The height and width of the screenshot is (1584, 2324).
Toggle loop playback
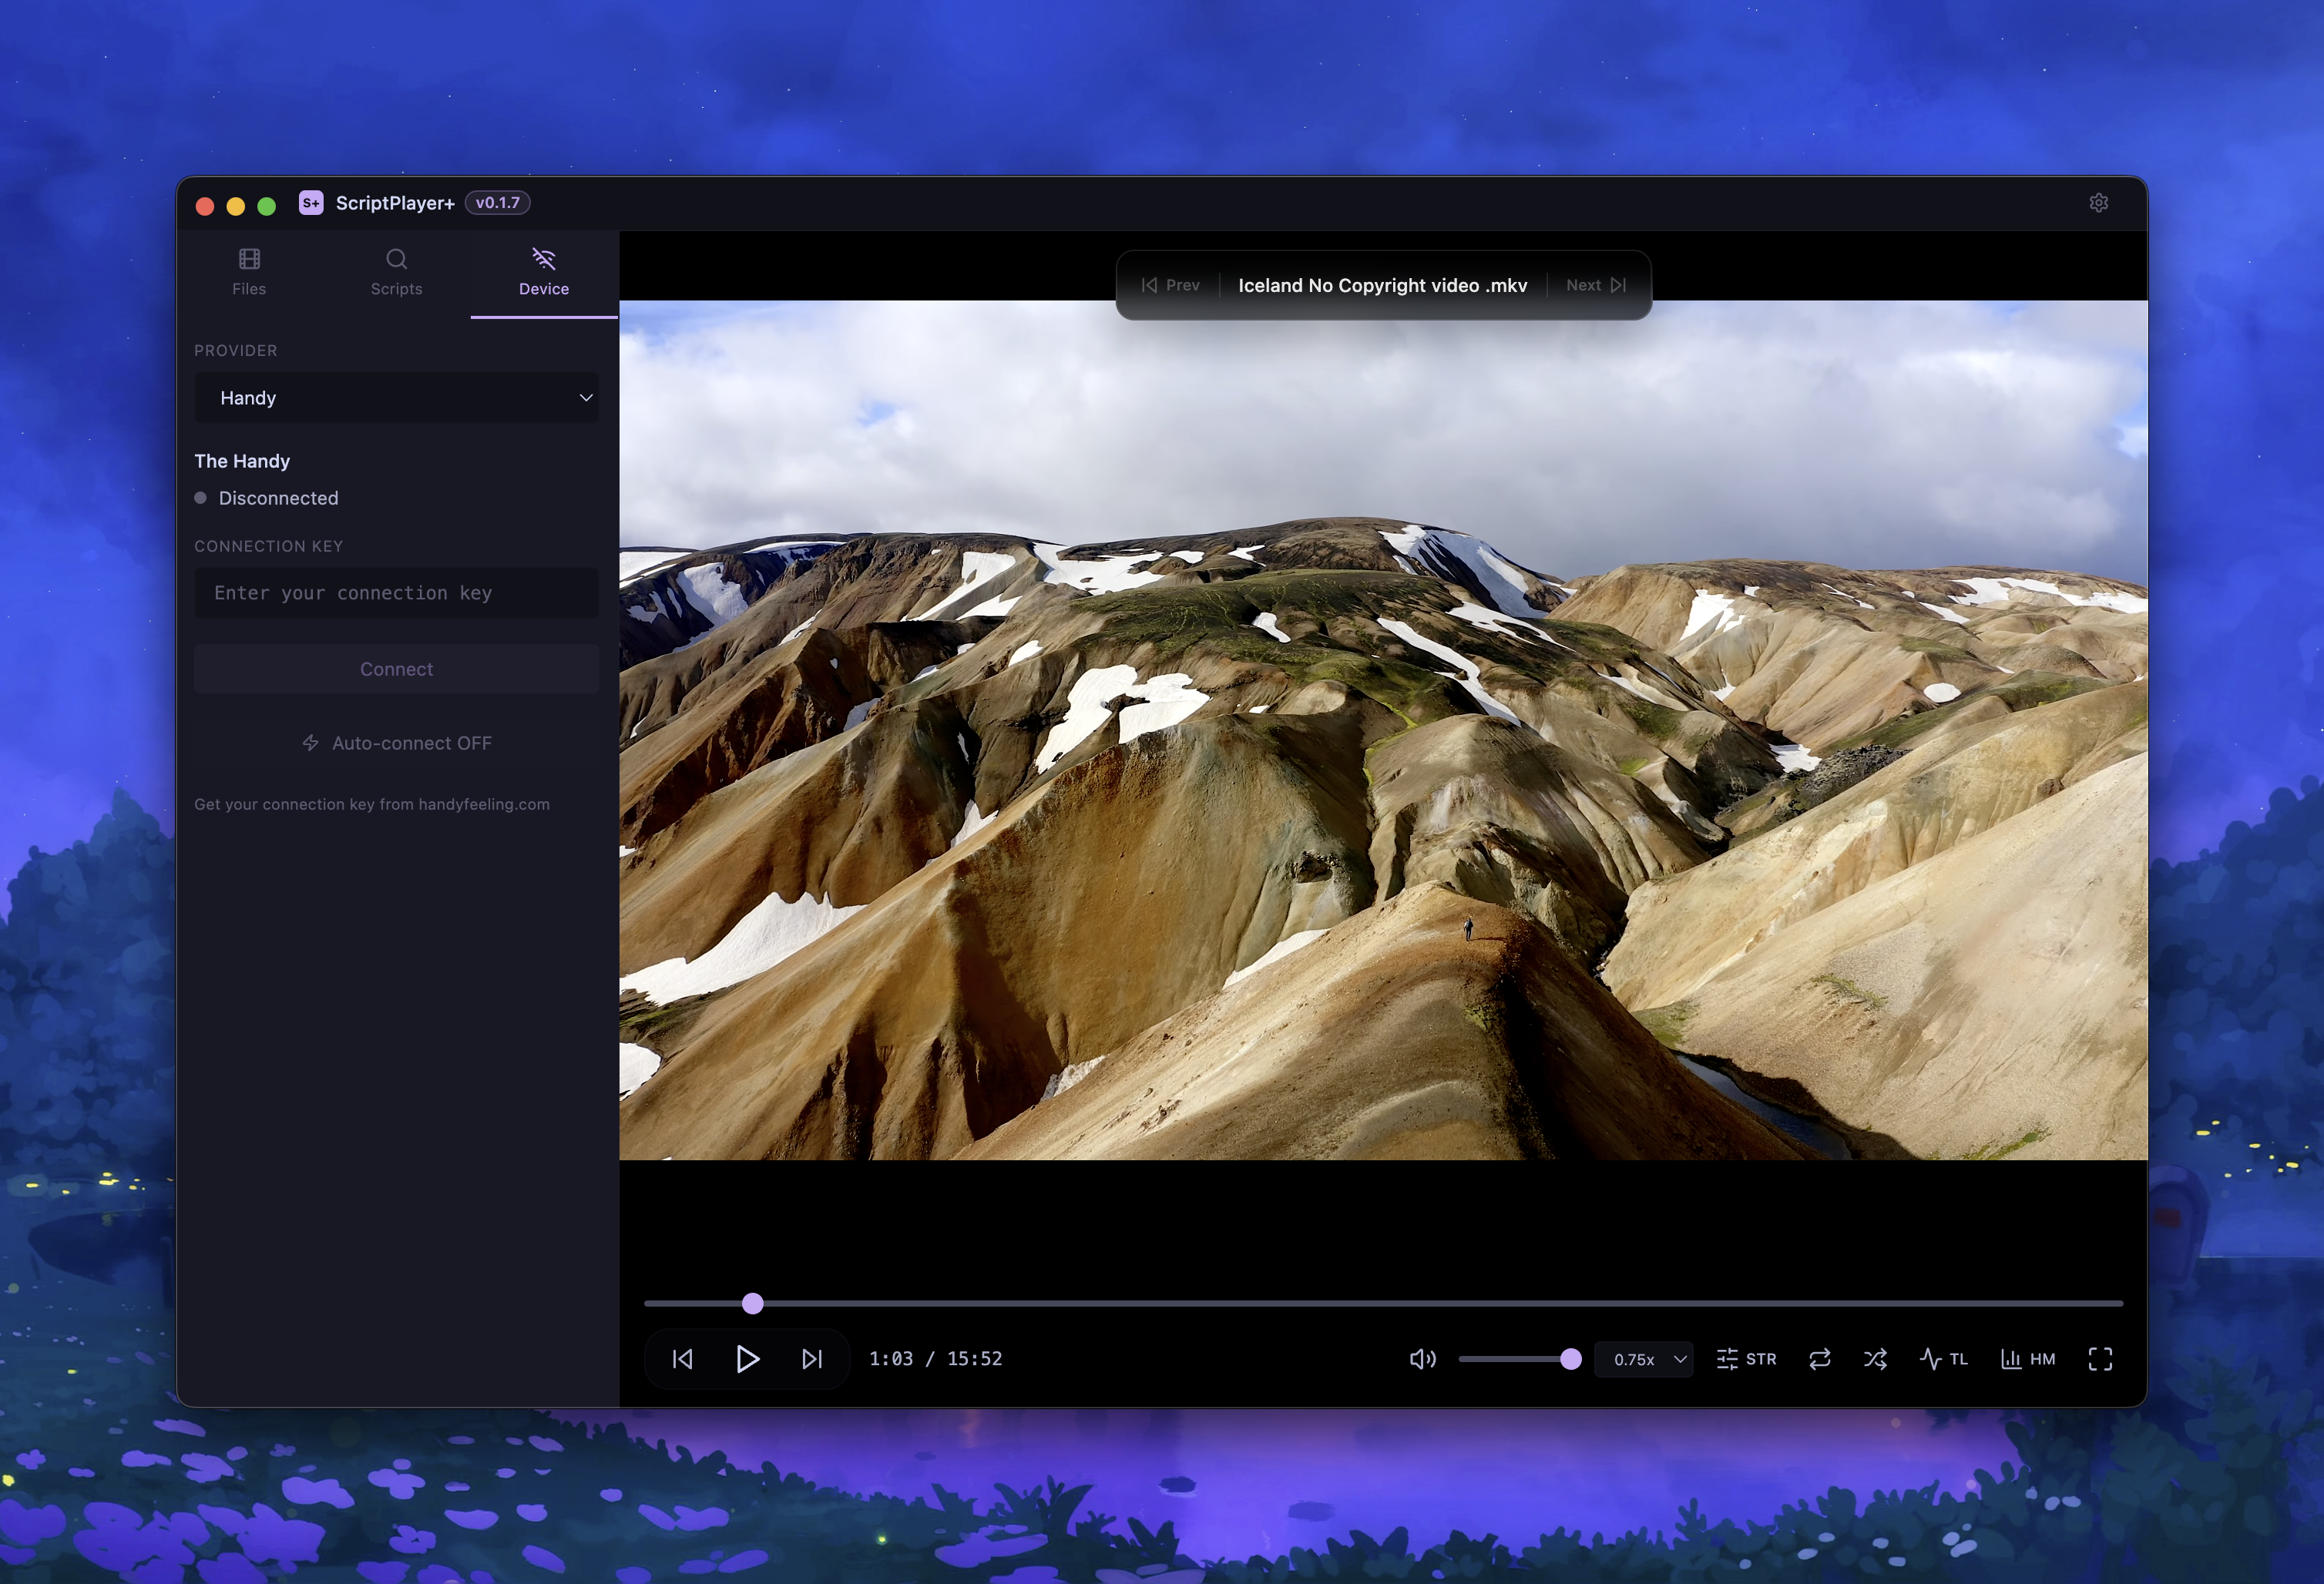click(x=1819, y=1359)
